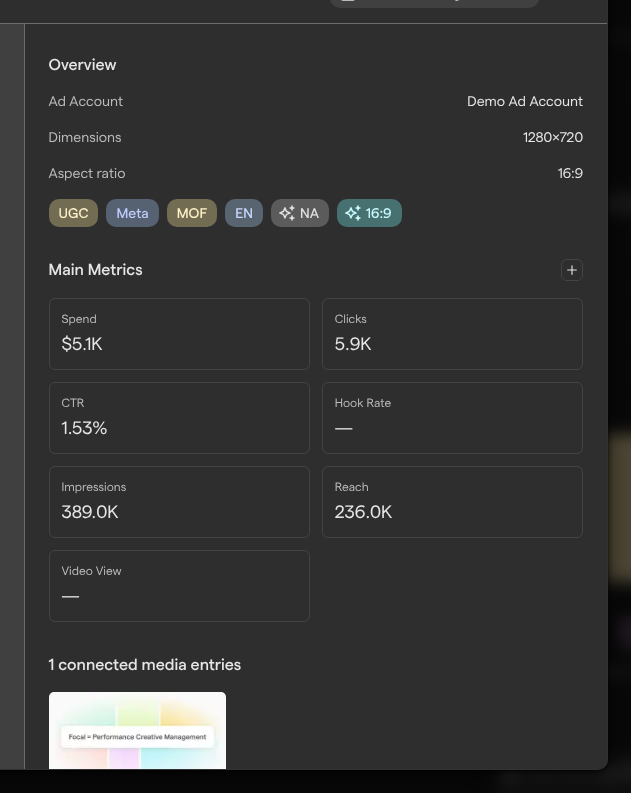Click the 1 connected media entries heading
The image size is (631, 793).
coord(145,665)
